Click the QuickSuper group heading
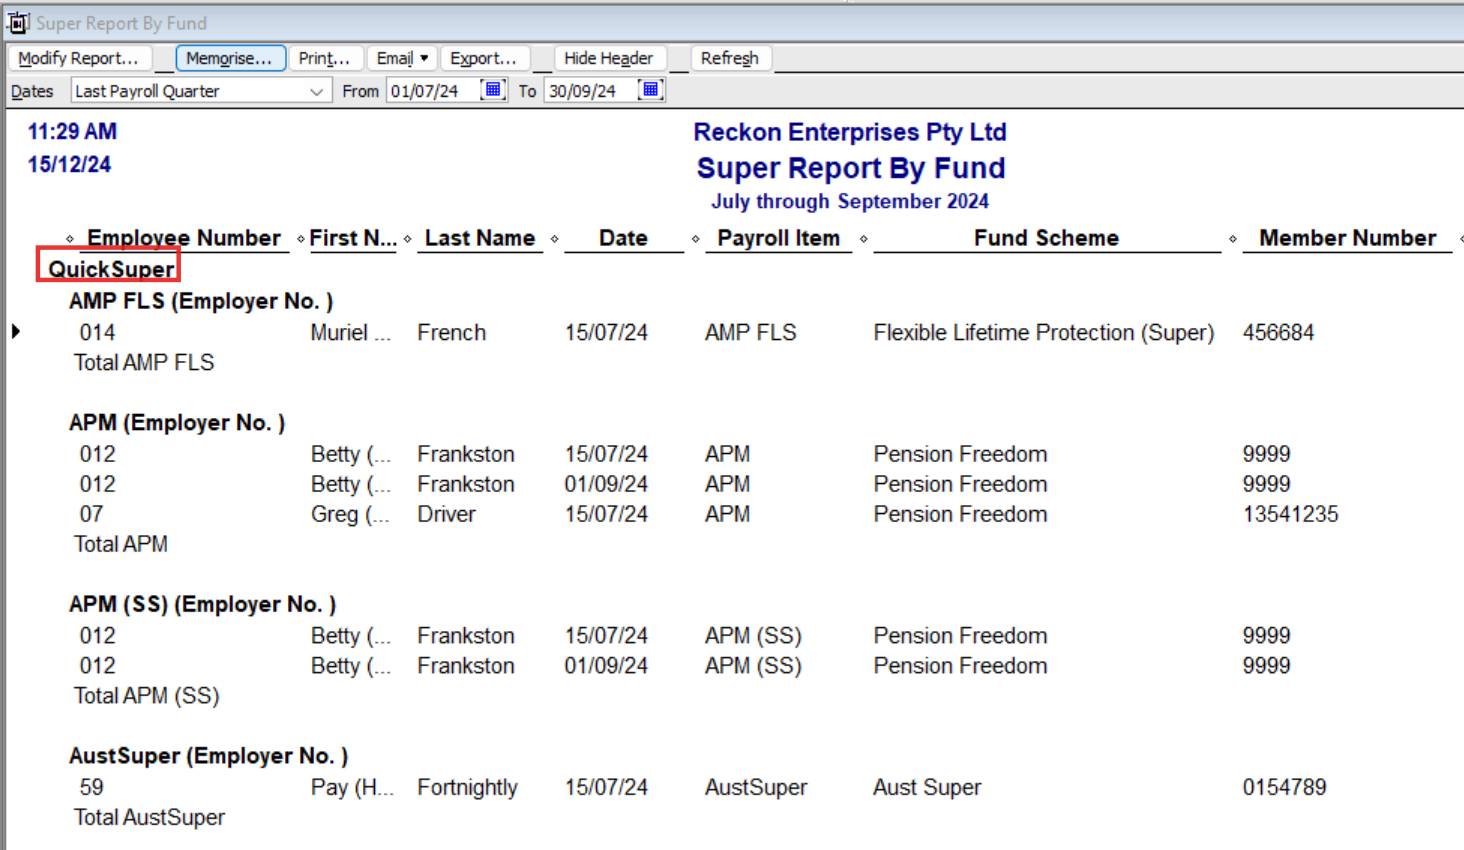Screen dimensions: 1464x850 pyautogui.click(x=111, y=269)
